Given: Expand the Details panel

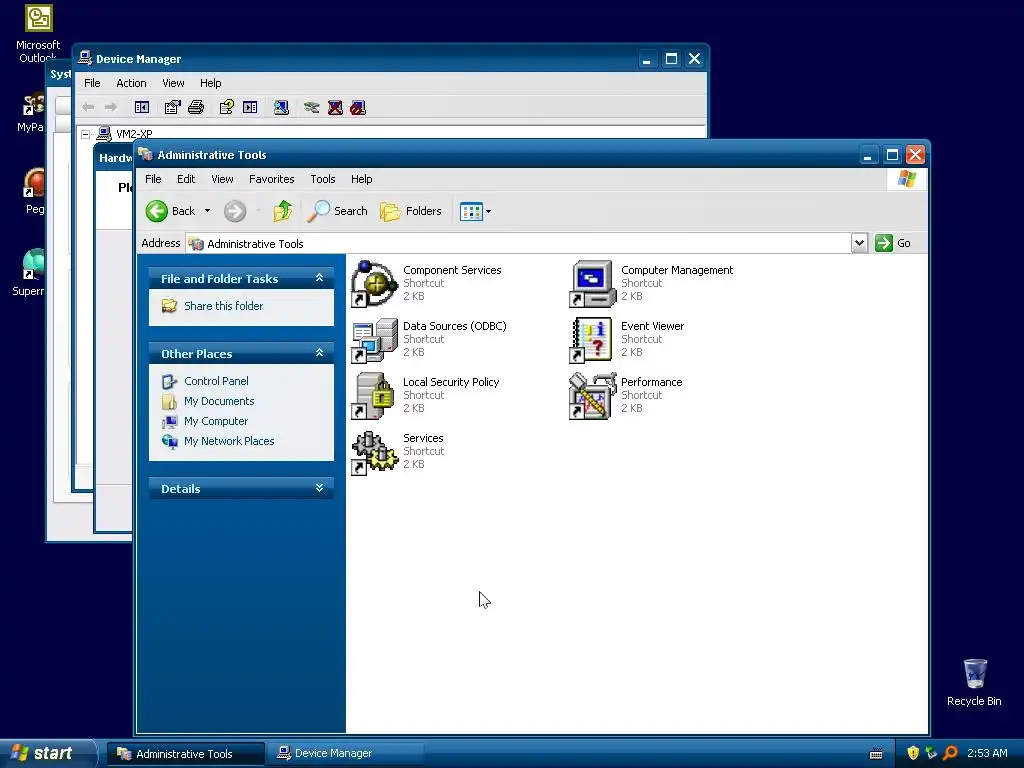Looking at the screenshot, I should coord(319,488).
